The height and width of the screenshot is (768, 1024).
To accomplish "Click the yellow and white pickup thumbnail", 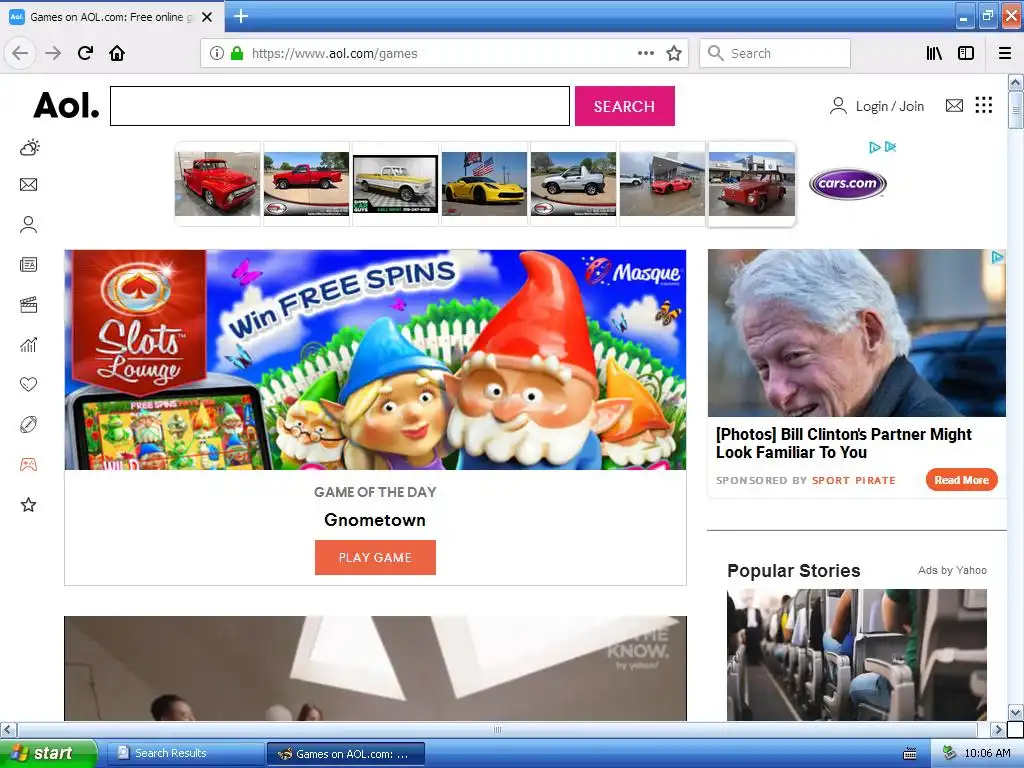I will (395, 184).
